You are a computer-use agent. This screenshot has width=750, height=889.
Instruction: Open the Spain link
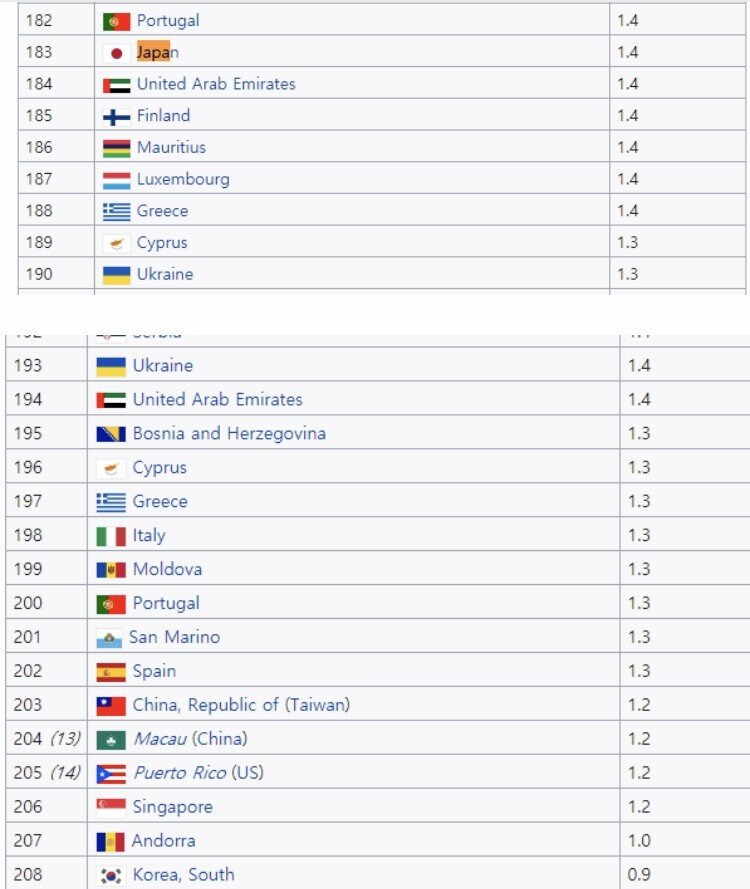click(x=154, y=671)
